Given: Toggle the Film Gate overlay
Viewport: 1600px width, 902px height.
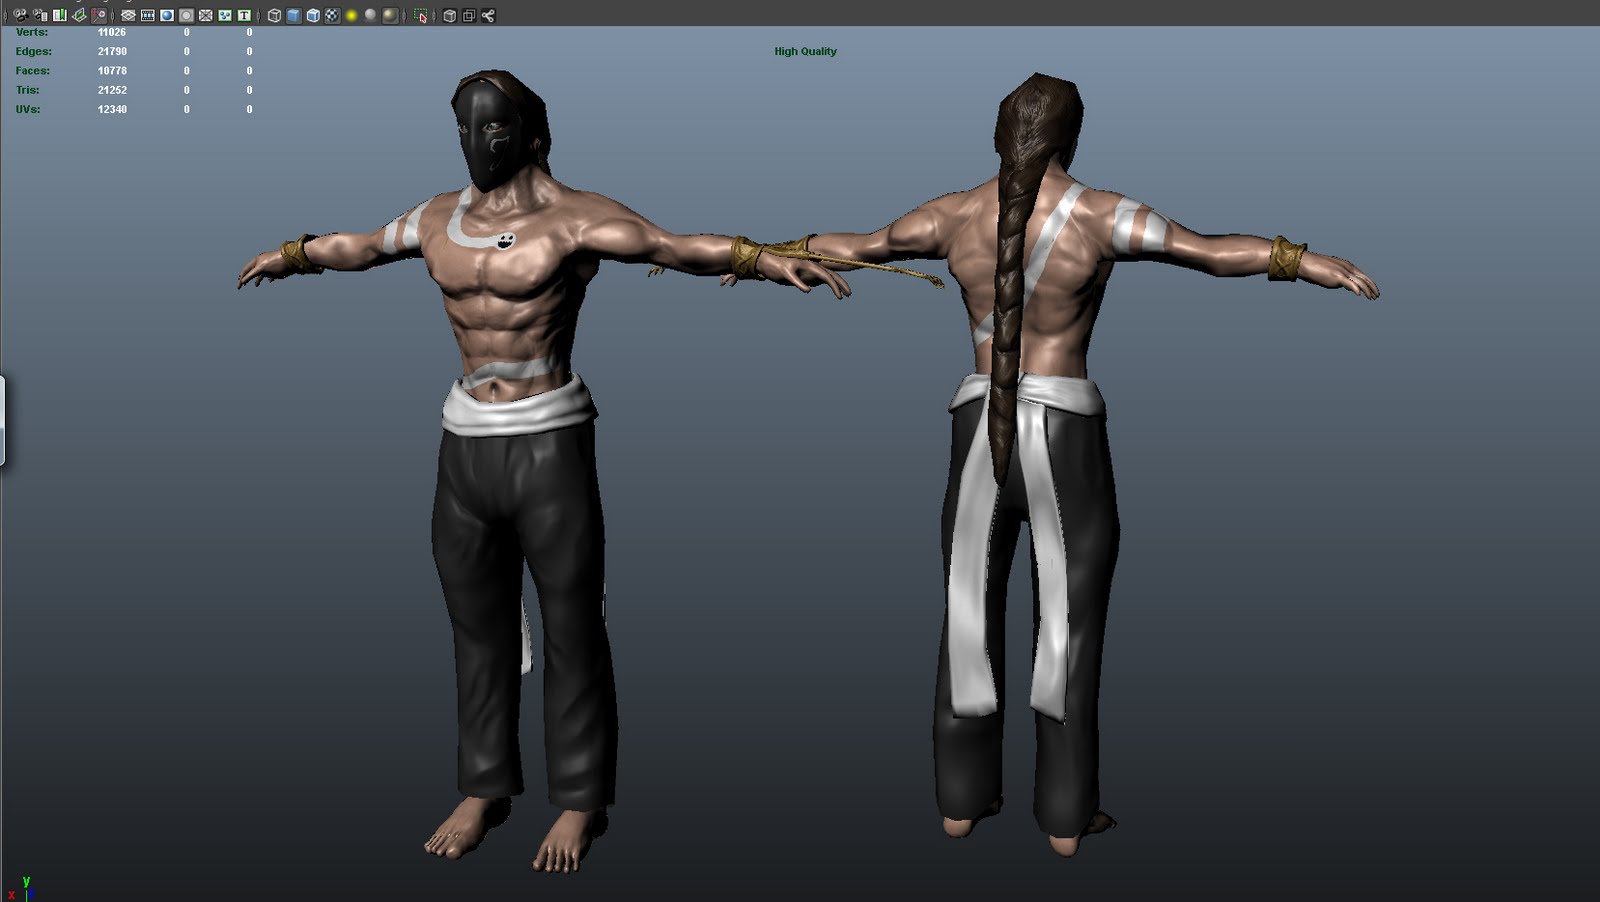Looking at the screenshot, I should coord(148,15).
